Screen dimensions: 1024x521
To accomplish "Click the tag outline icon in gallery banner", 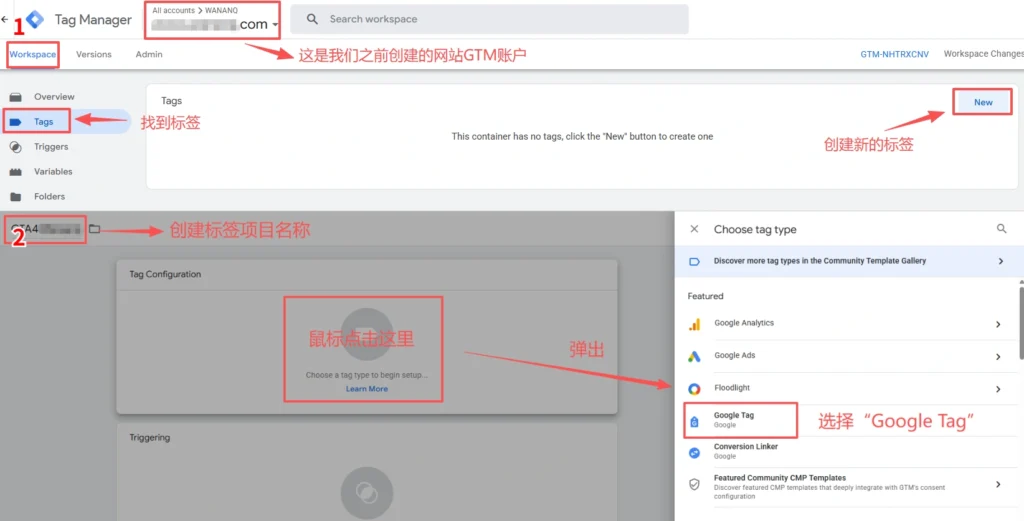I will point(694,261).
